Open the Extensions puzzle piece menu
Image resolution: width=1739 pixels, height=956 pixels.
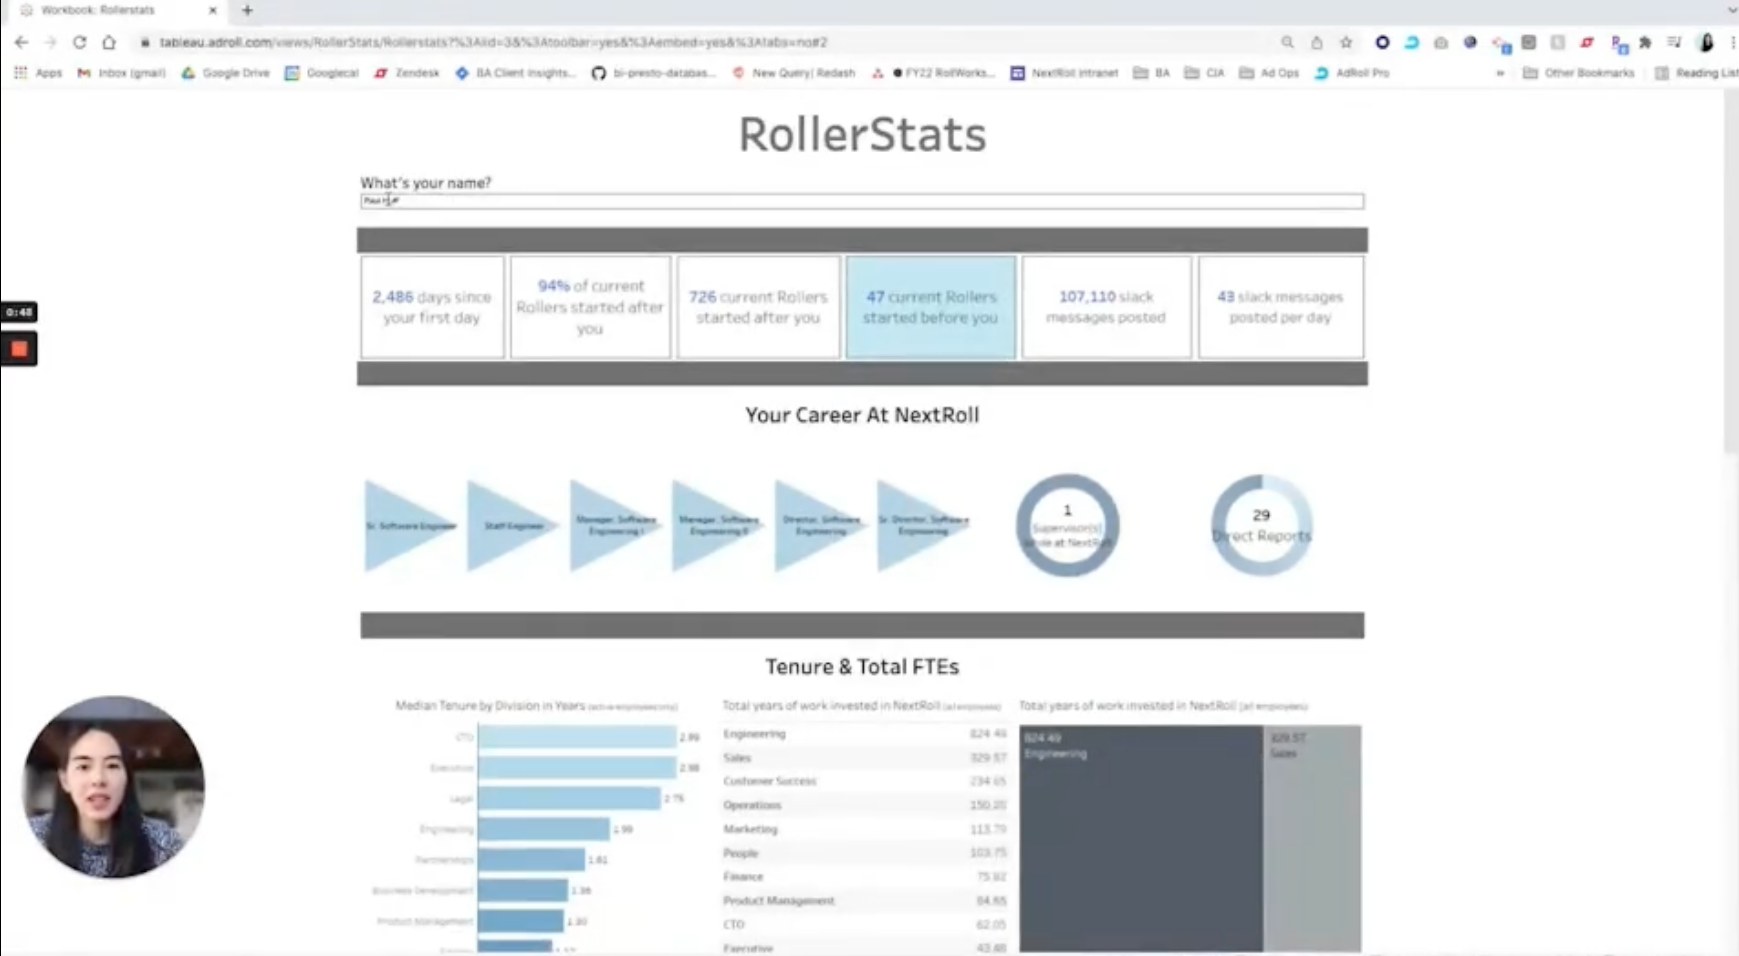(x=1645, y=42)
